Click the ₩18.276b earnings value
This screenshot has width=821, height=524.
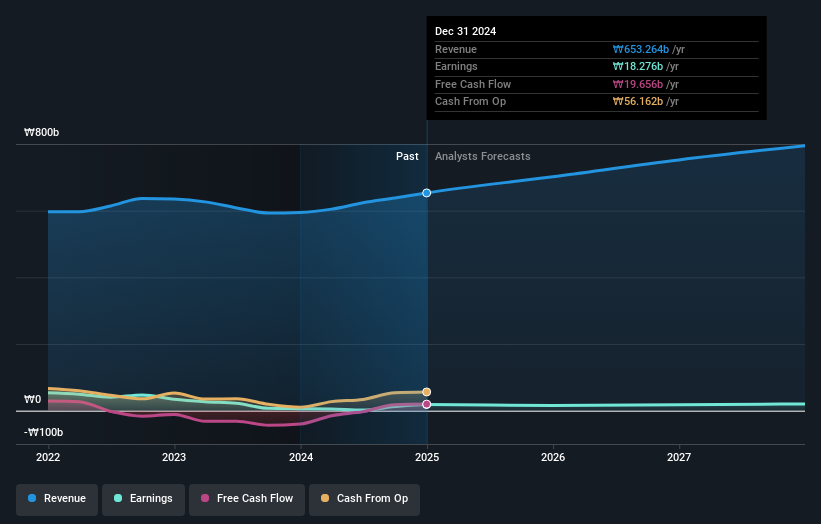638,66
